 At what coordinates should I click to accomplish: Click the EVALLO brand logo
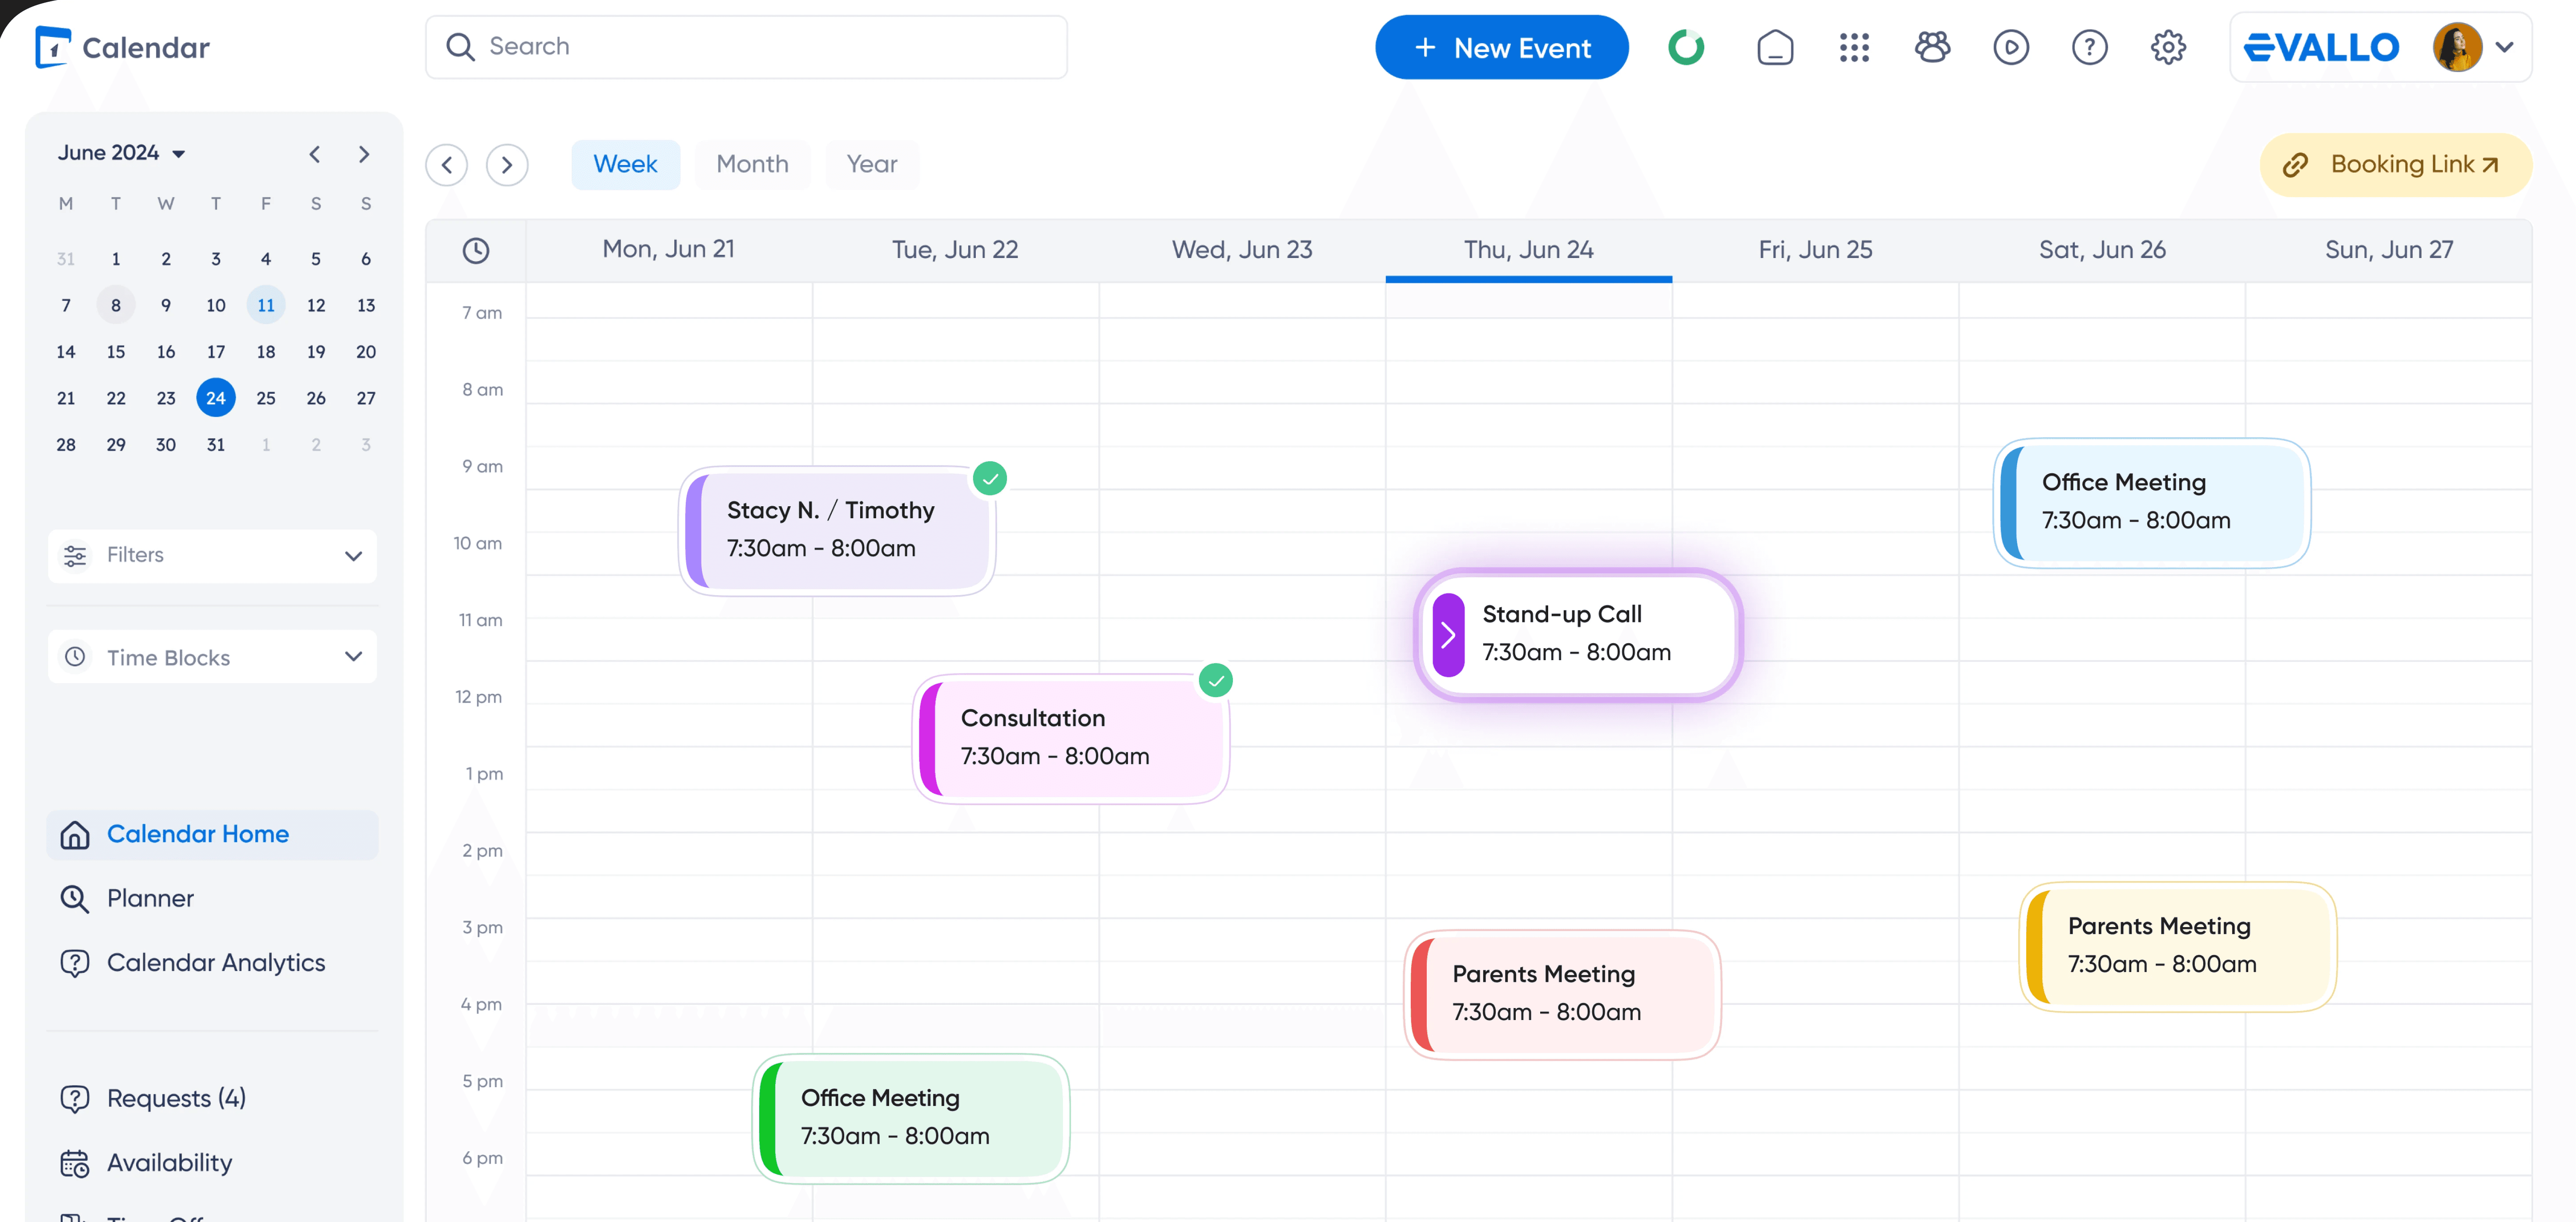[x=2321, y=47]
